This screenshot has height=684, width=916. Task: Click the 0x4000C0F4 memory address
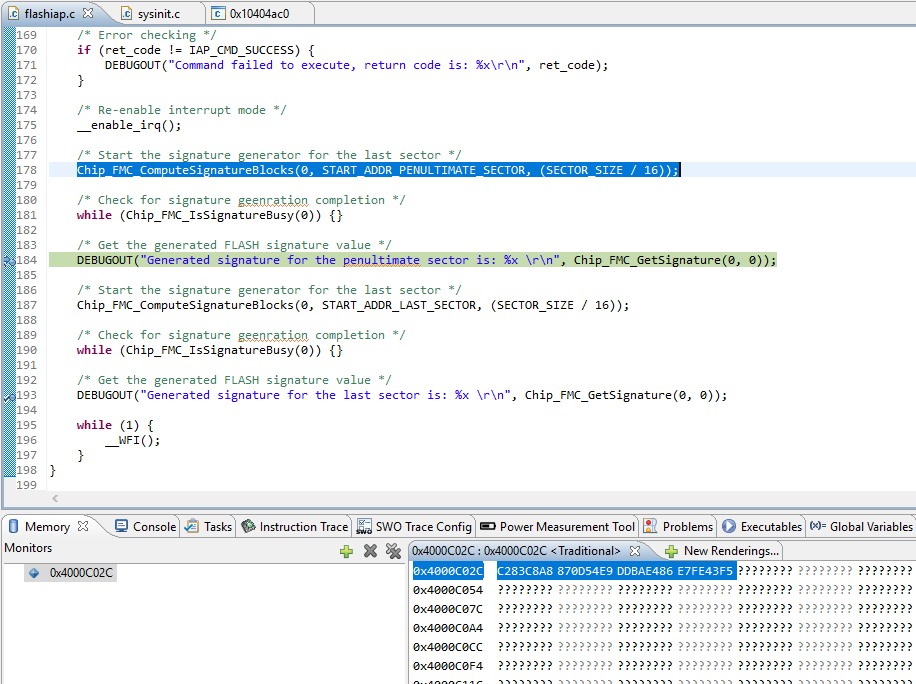(x=448, y=666)
